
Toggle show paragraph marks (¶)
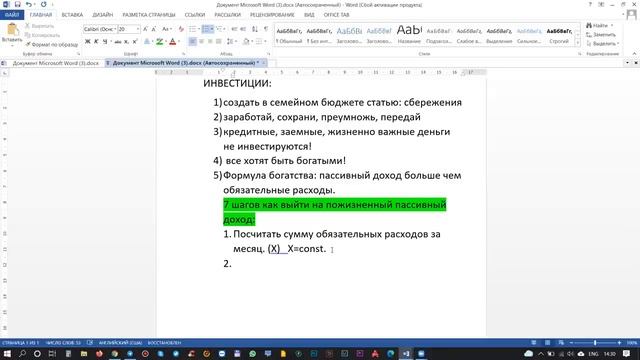tap(266, 29)
